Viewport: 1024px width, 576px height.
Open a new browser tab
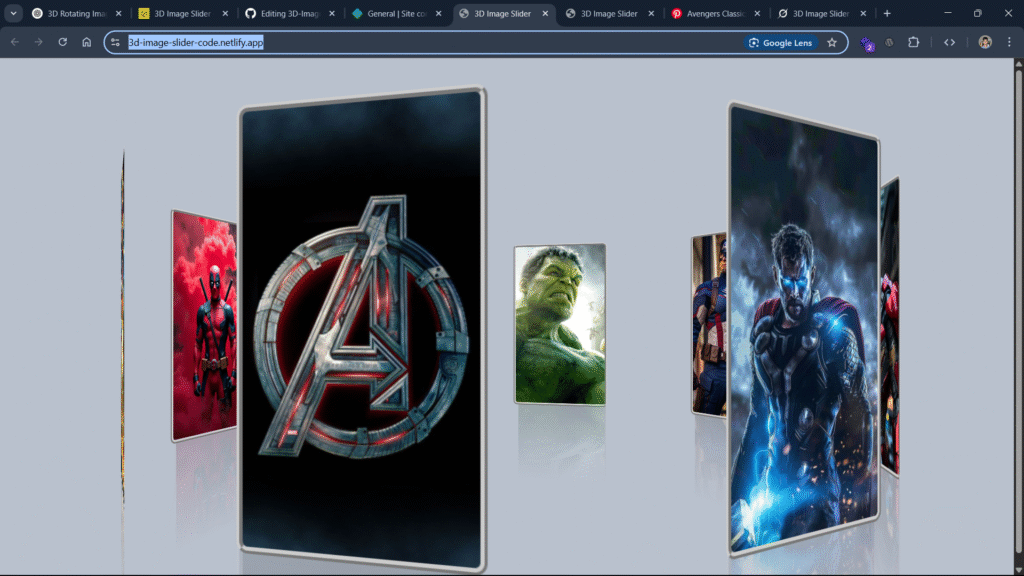tap(887, 13)
